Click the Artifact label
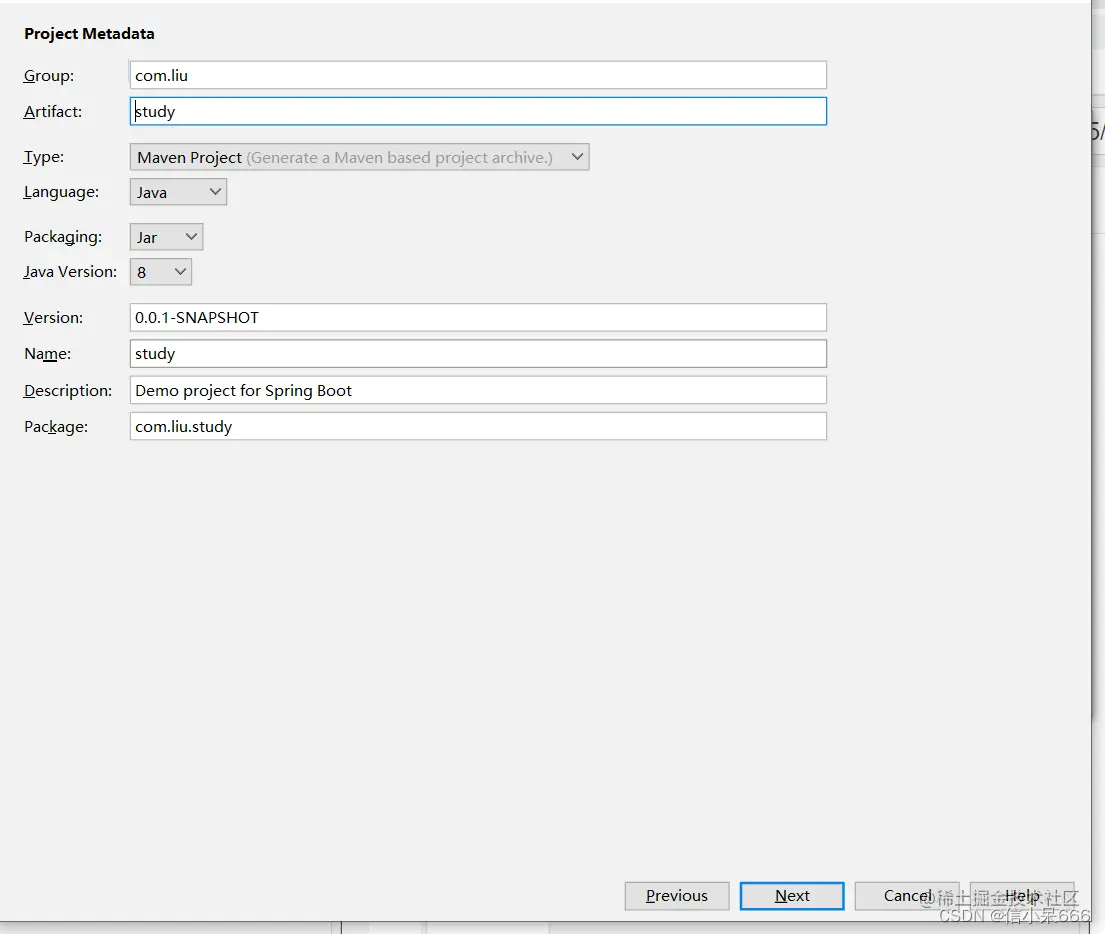Image resolution: width=1105 pixels, height=934 pixels. point(53,111)
